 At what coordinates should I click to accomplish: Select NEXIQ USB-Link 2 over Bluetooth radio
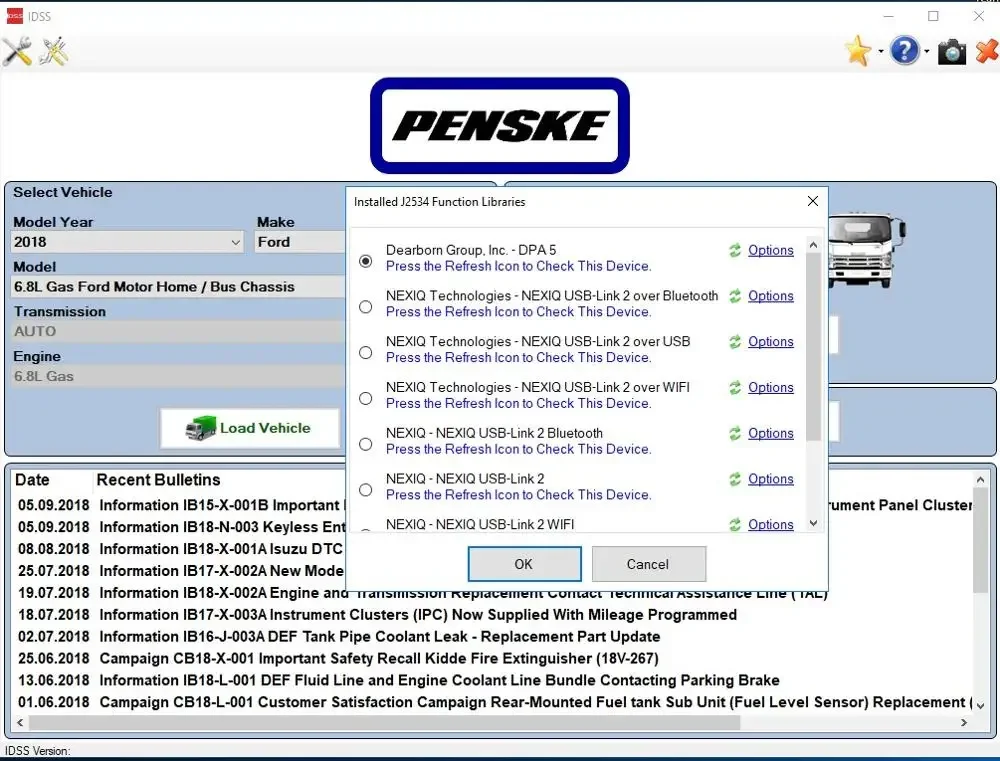[365, 307]
